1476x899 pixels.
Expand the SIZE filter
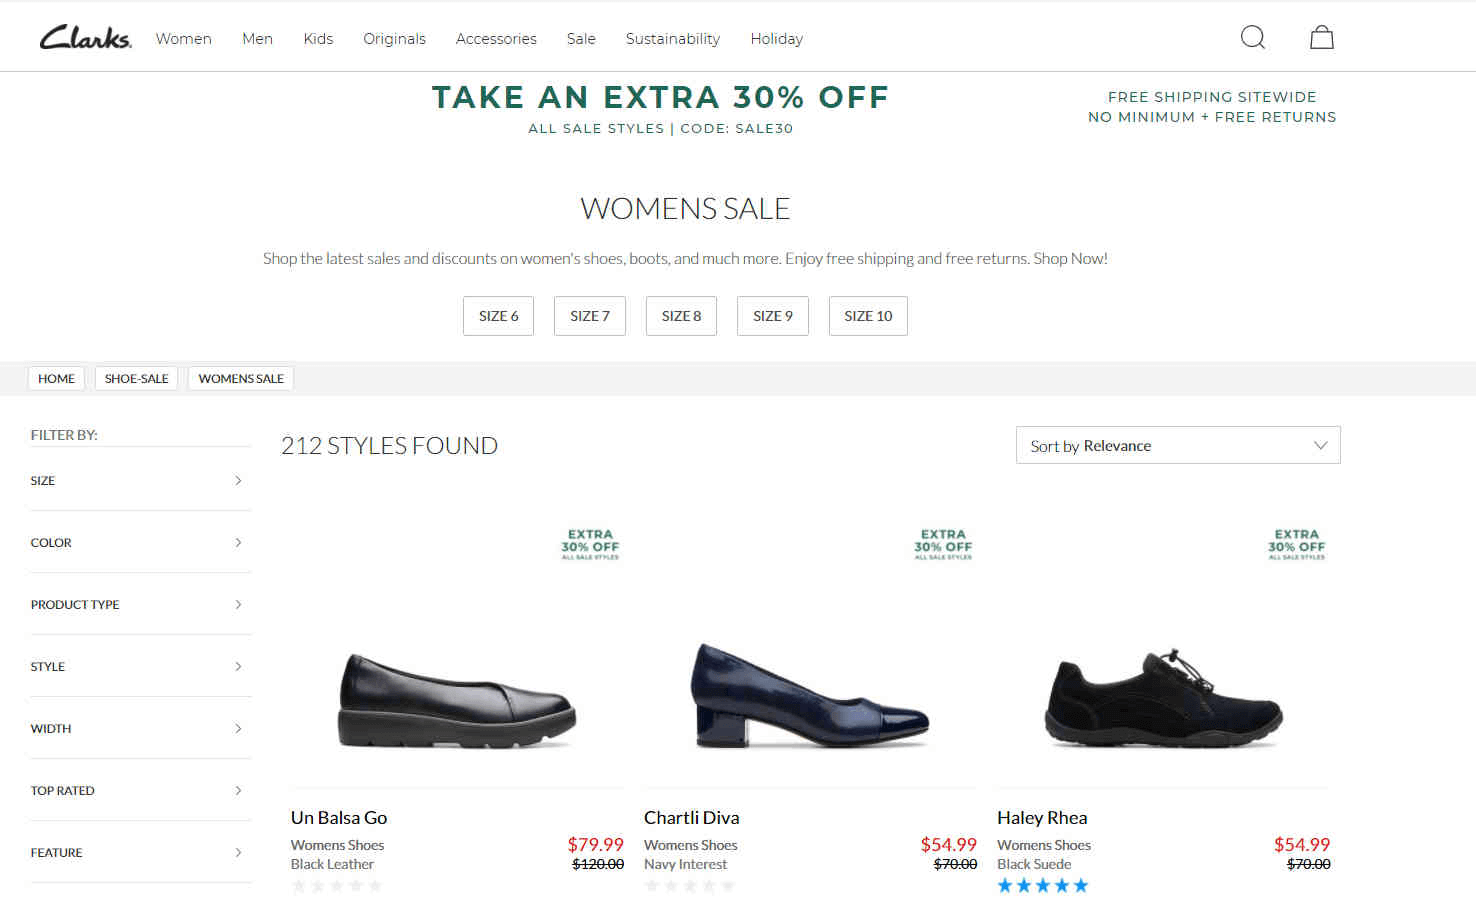(140, 481)
